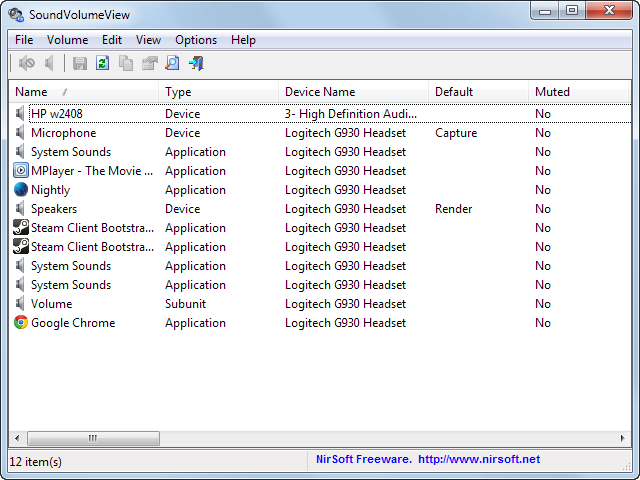Screen dimensions: 640x480
Task: Click the Nightly globe icon
Action: pyautogui.click(x=21, y=190)
